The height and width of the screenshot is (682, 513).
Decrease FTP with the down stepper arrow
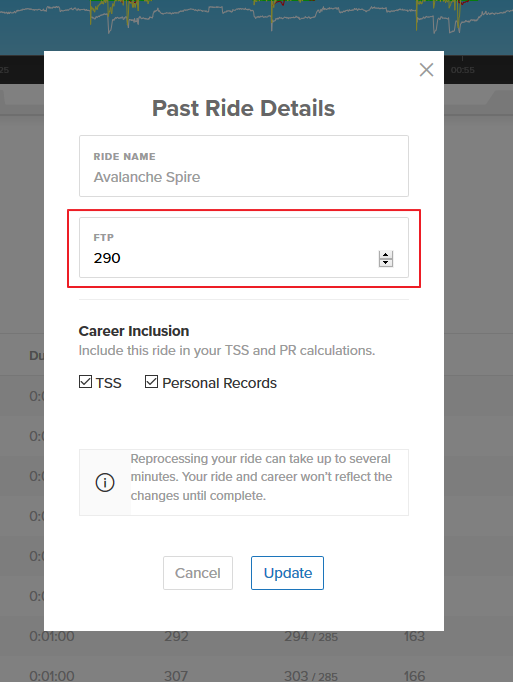[x=386, y=263]
